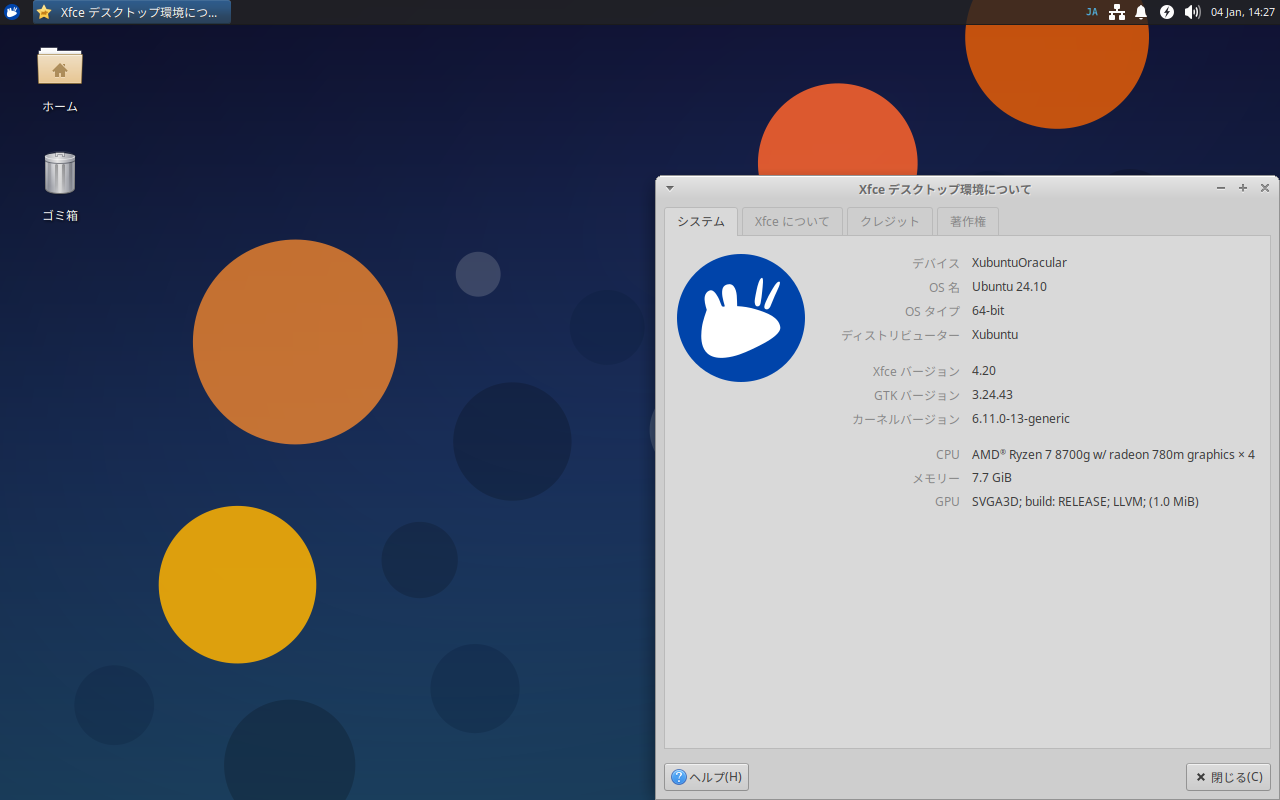Click the JA keyboard layout indicator
The height and width of the screenshot is (800, 1280).
coord(1091,12)
